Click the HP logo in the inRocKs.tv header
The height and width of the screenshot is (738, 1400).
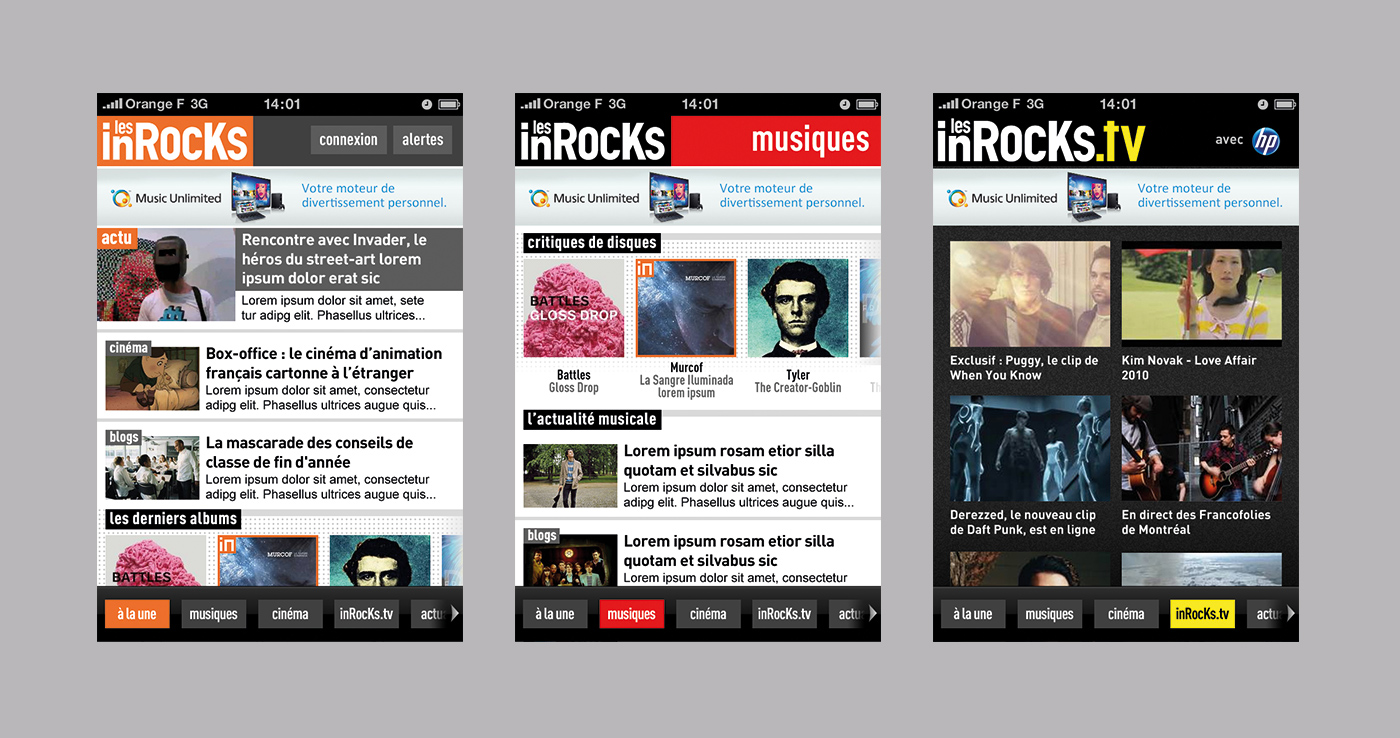click(1266, 141)
